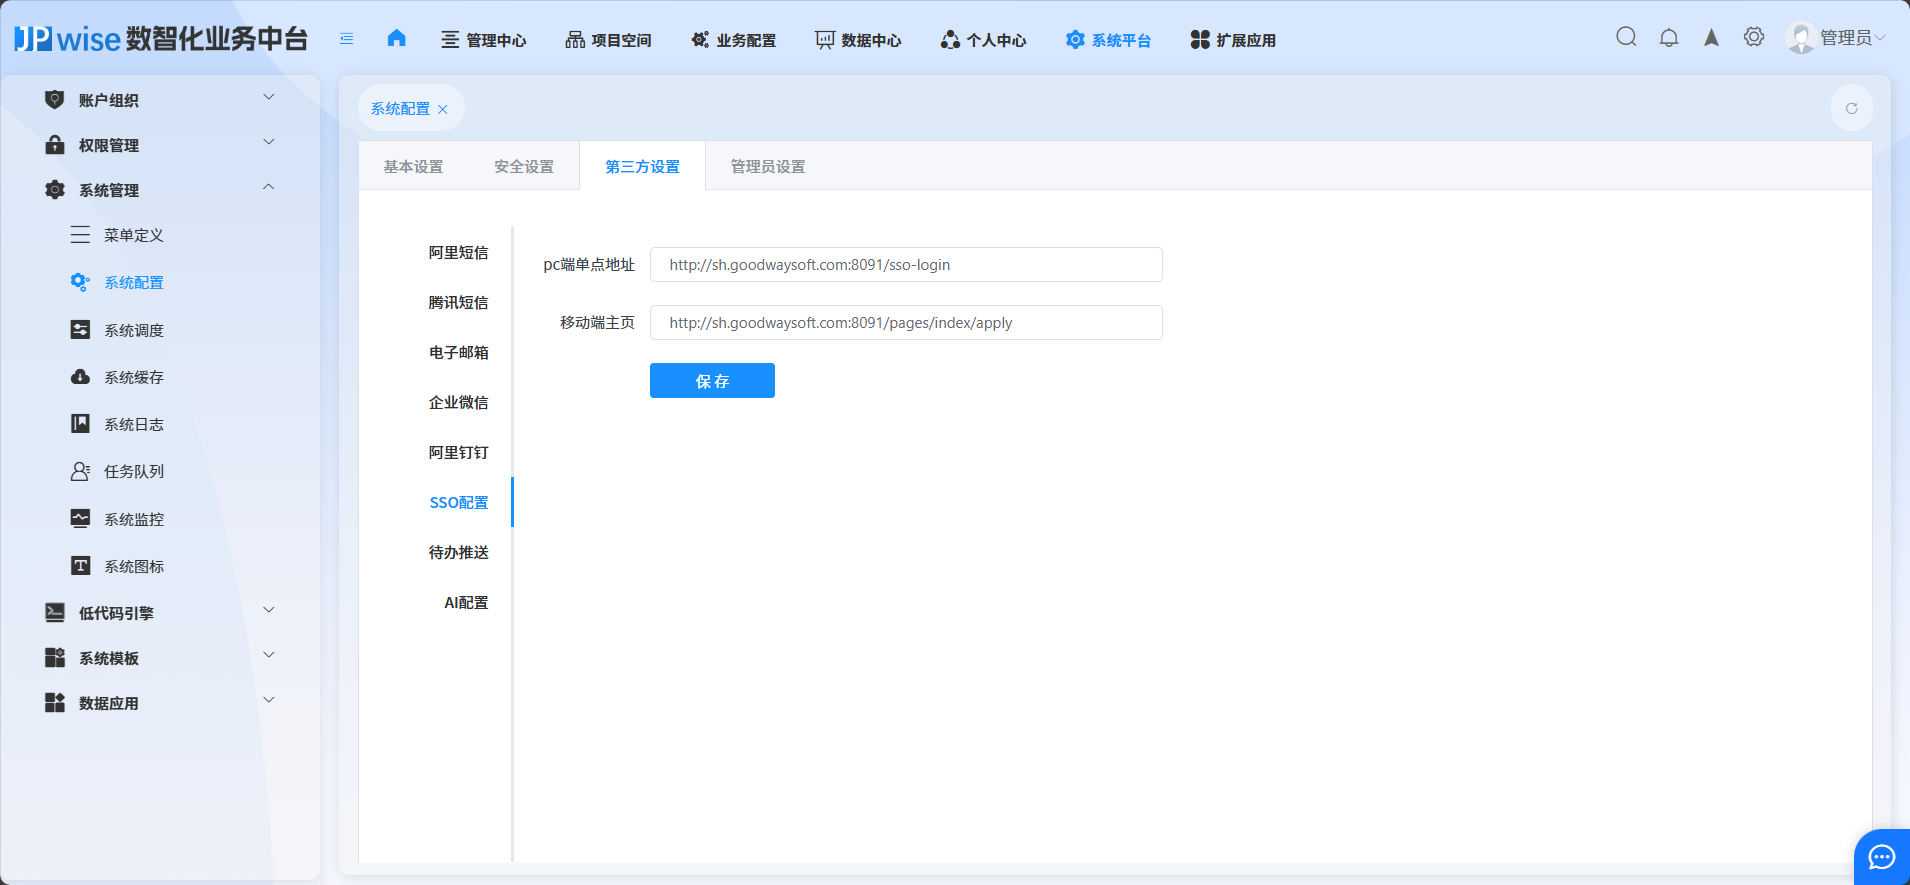
Task: Select 待办推送 settings section
Action: 459,552
